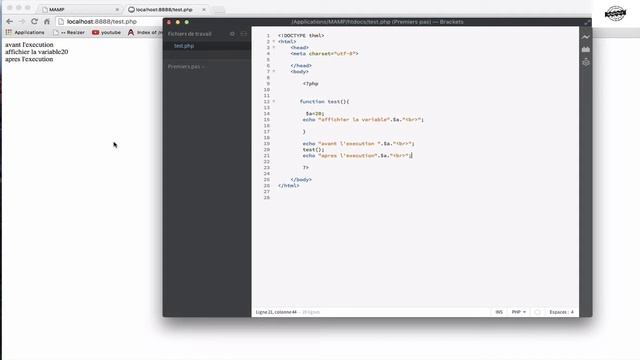
Task: Click the closing ?> tag on line 23
Action: tap(305, 167)
